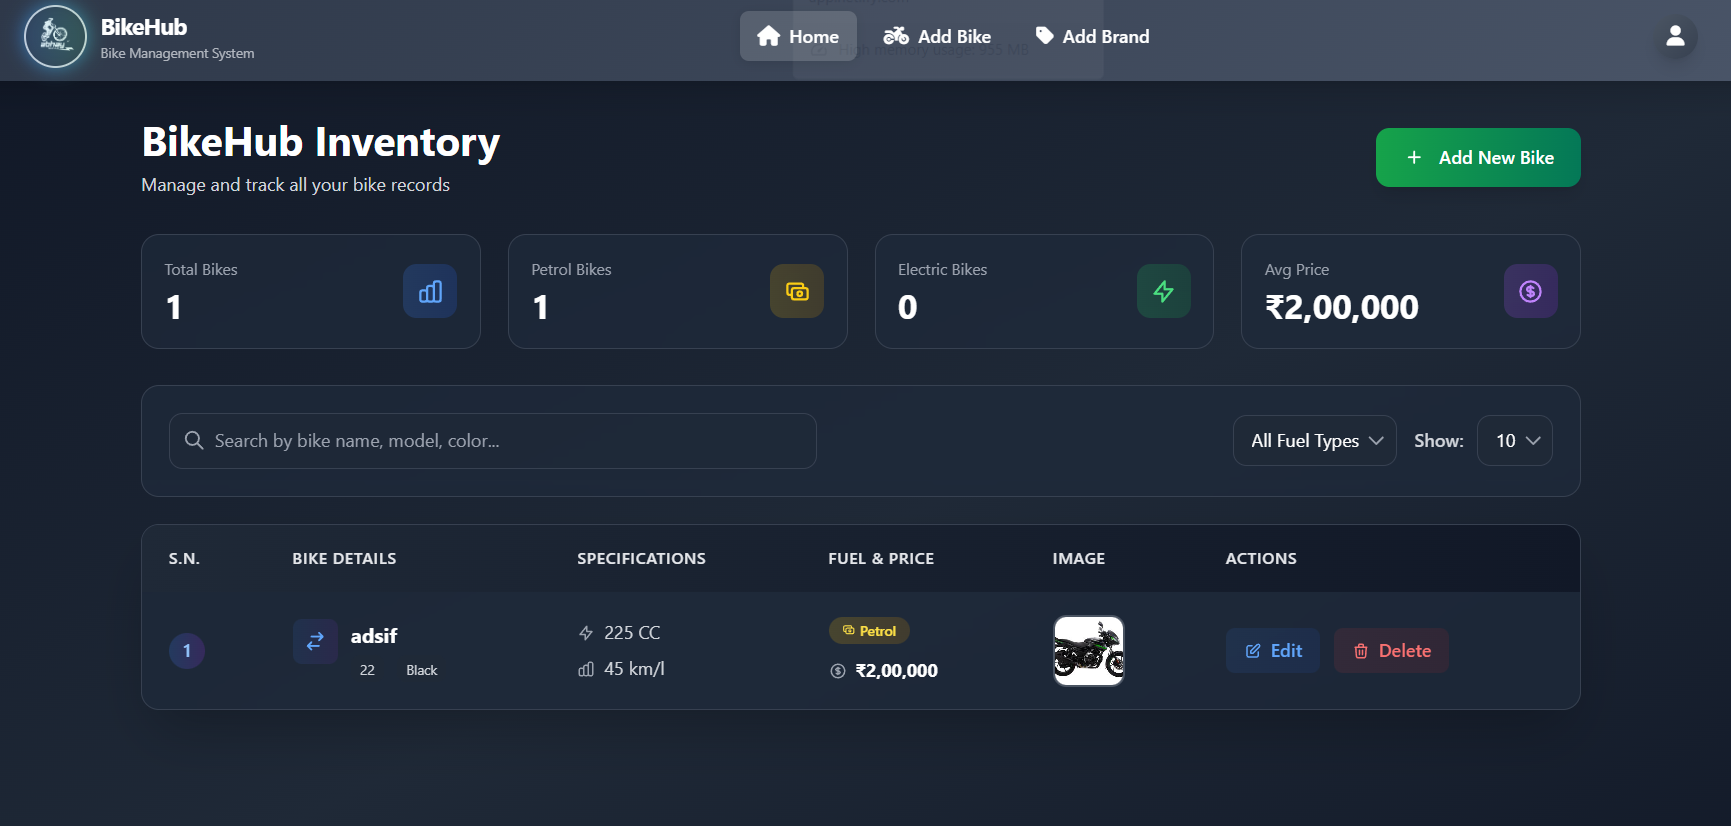Click the Petrol Bikes yellow icon

click(796, 291)
